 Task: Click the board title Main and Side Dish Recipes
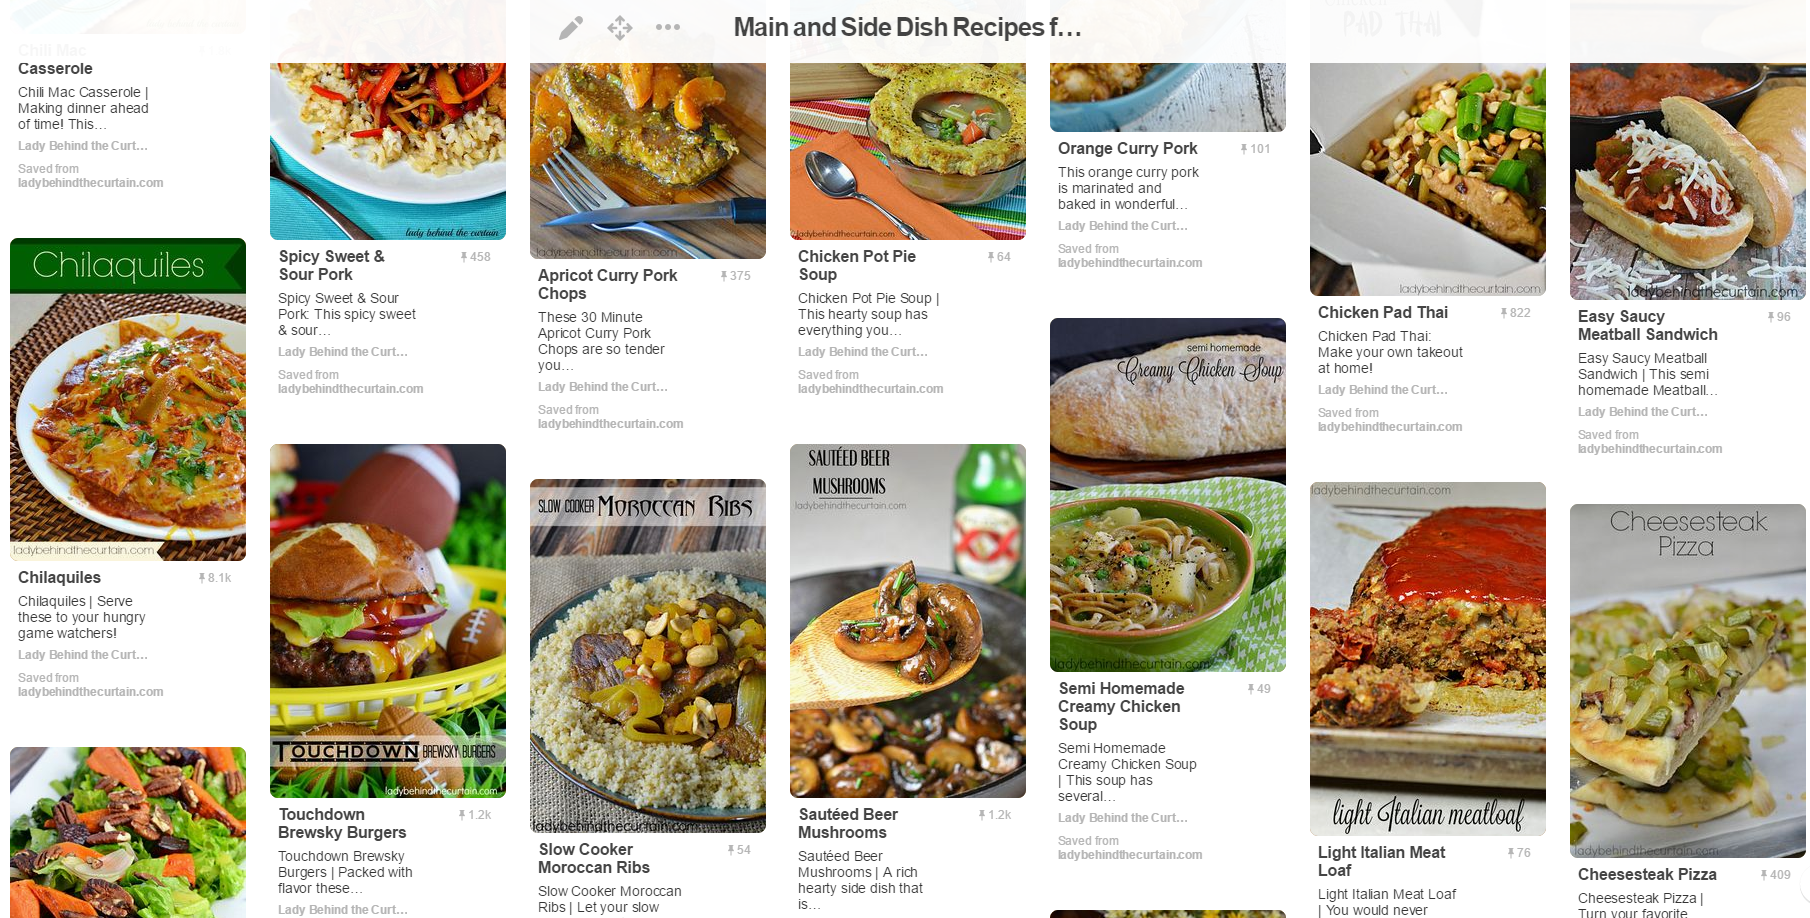(x=907, y=28)
